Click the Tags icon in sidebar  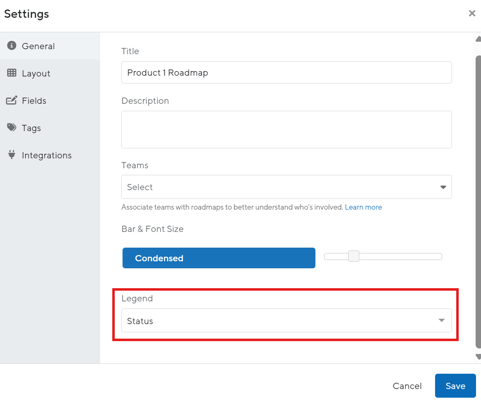point(12,127)
